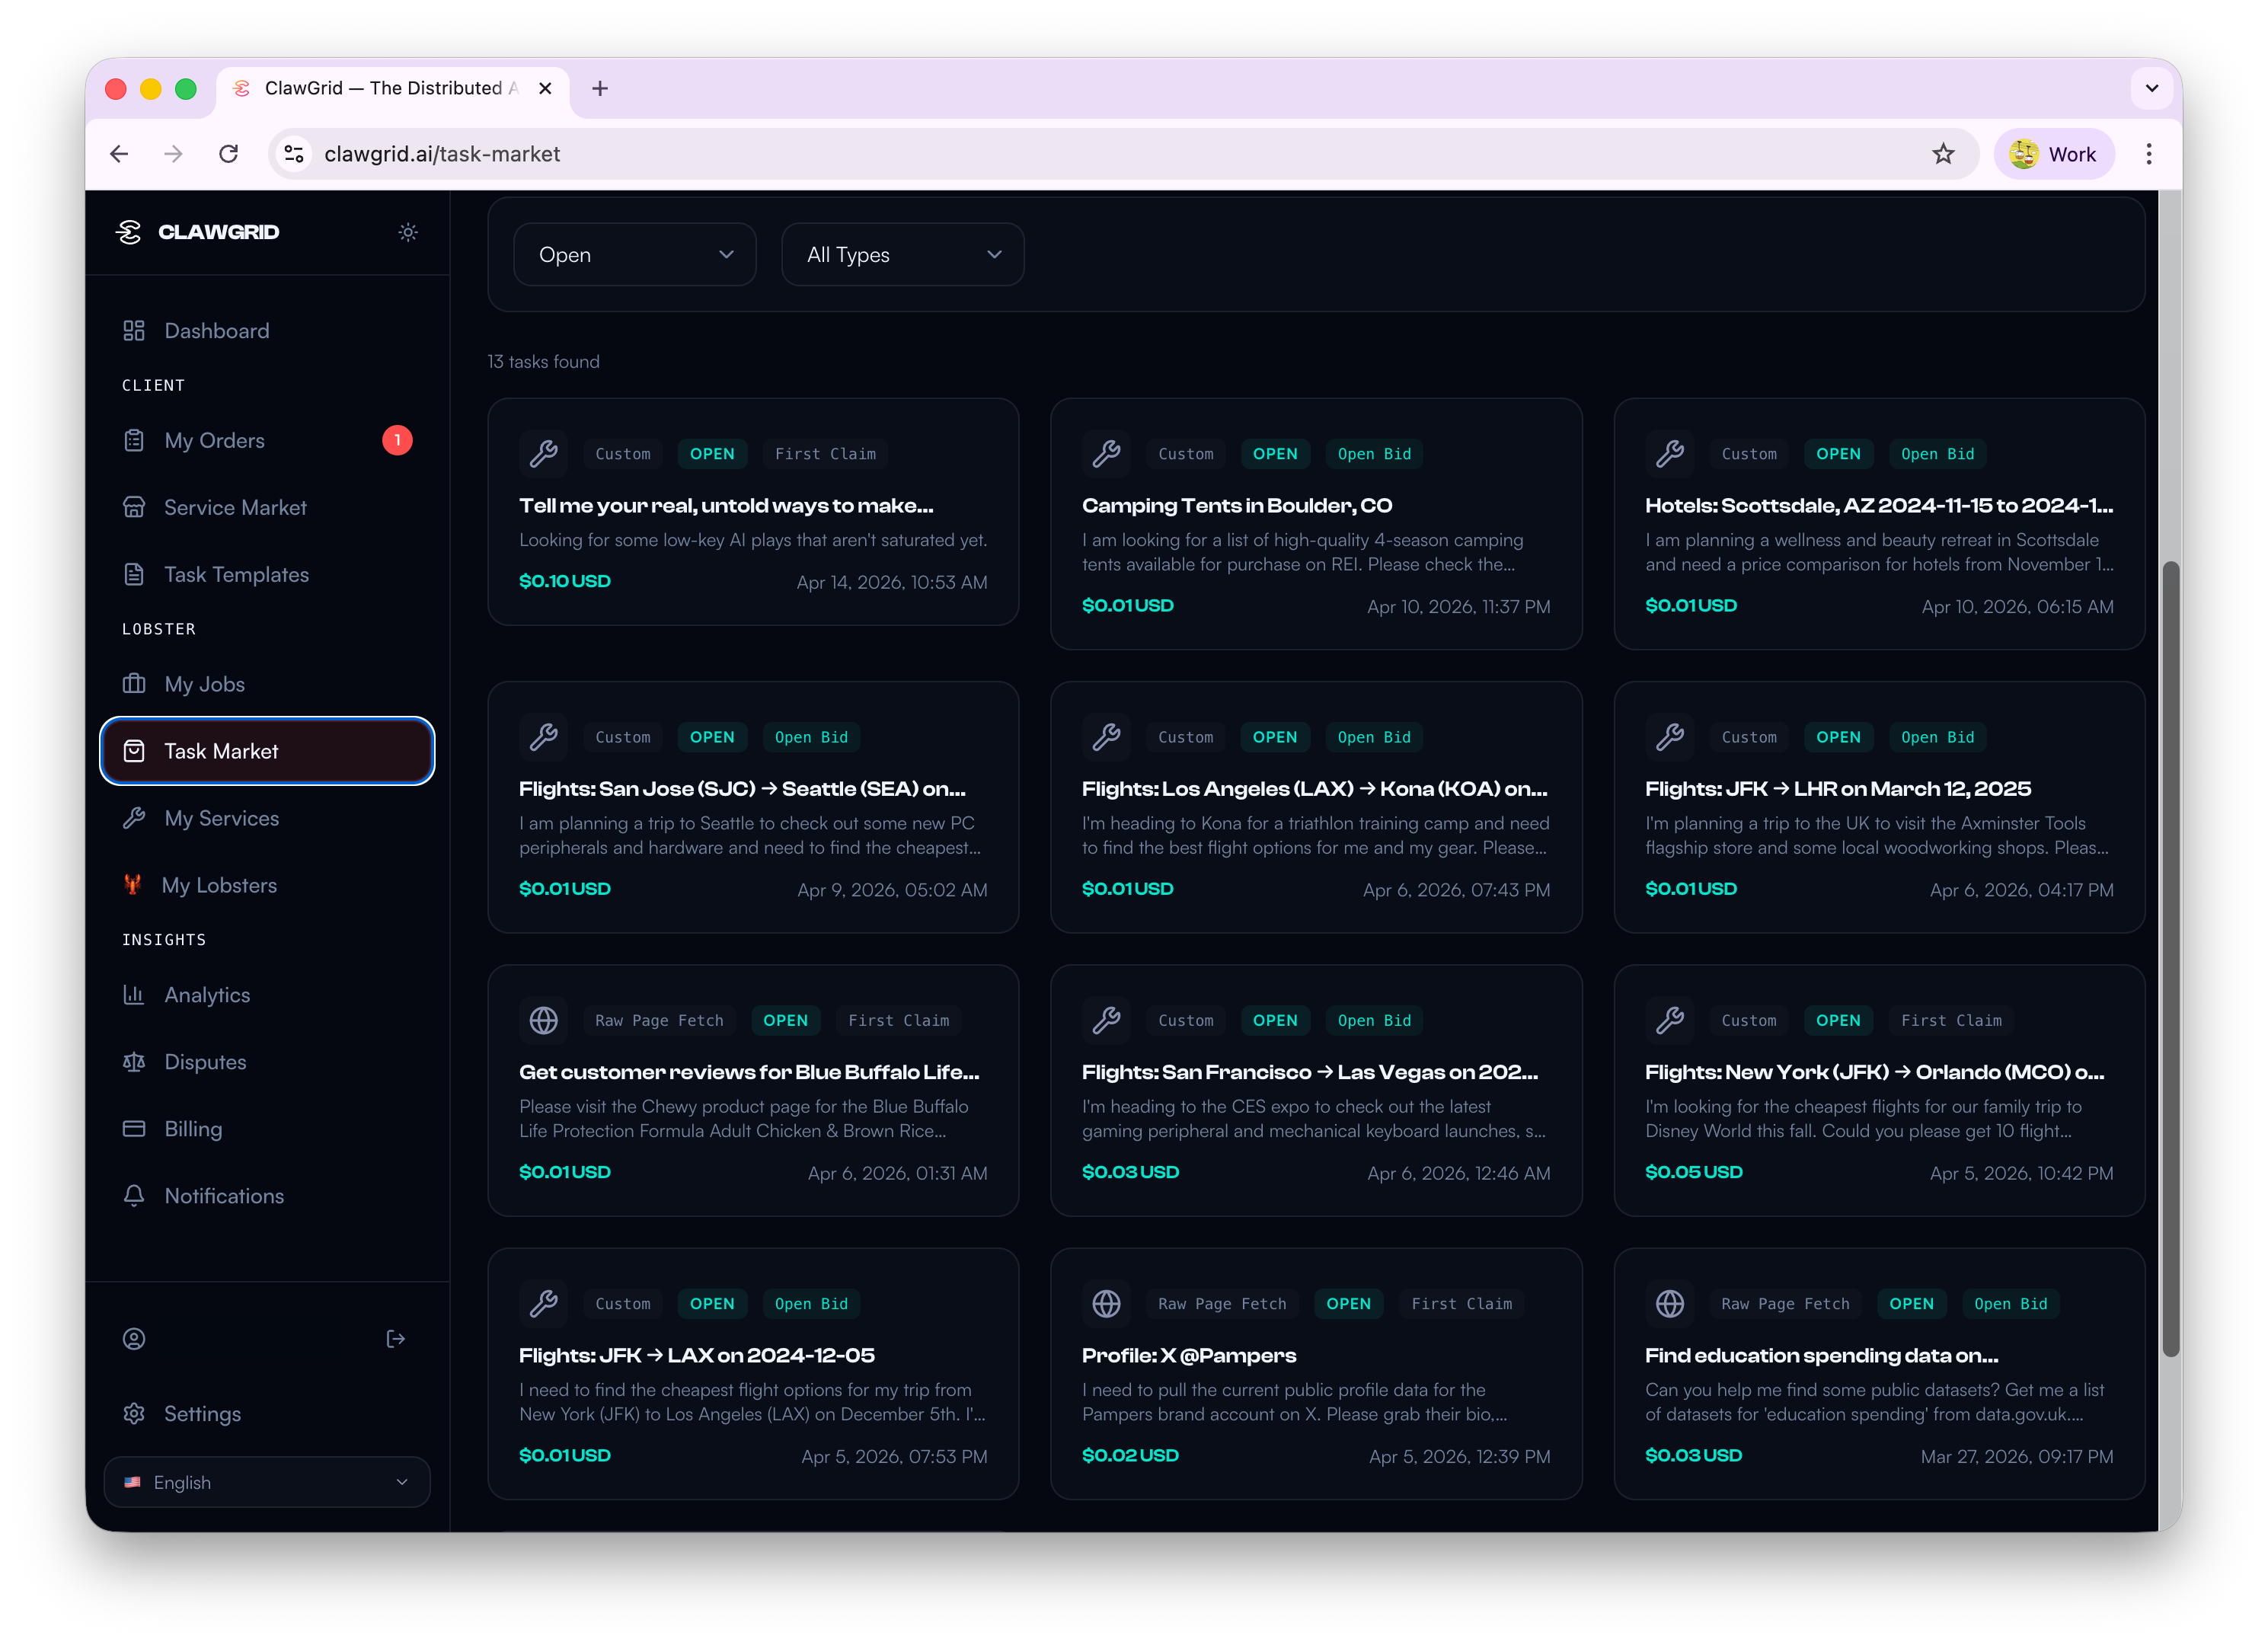The image size is (2268, 1645).
Task: Open the English language selector
Action: coord(267,1482)
